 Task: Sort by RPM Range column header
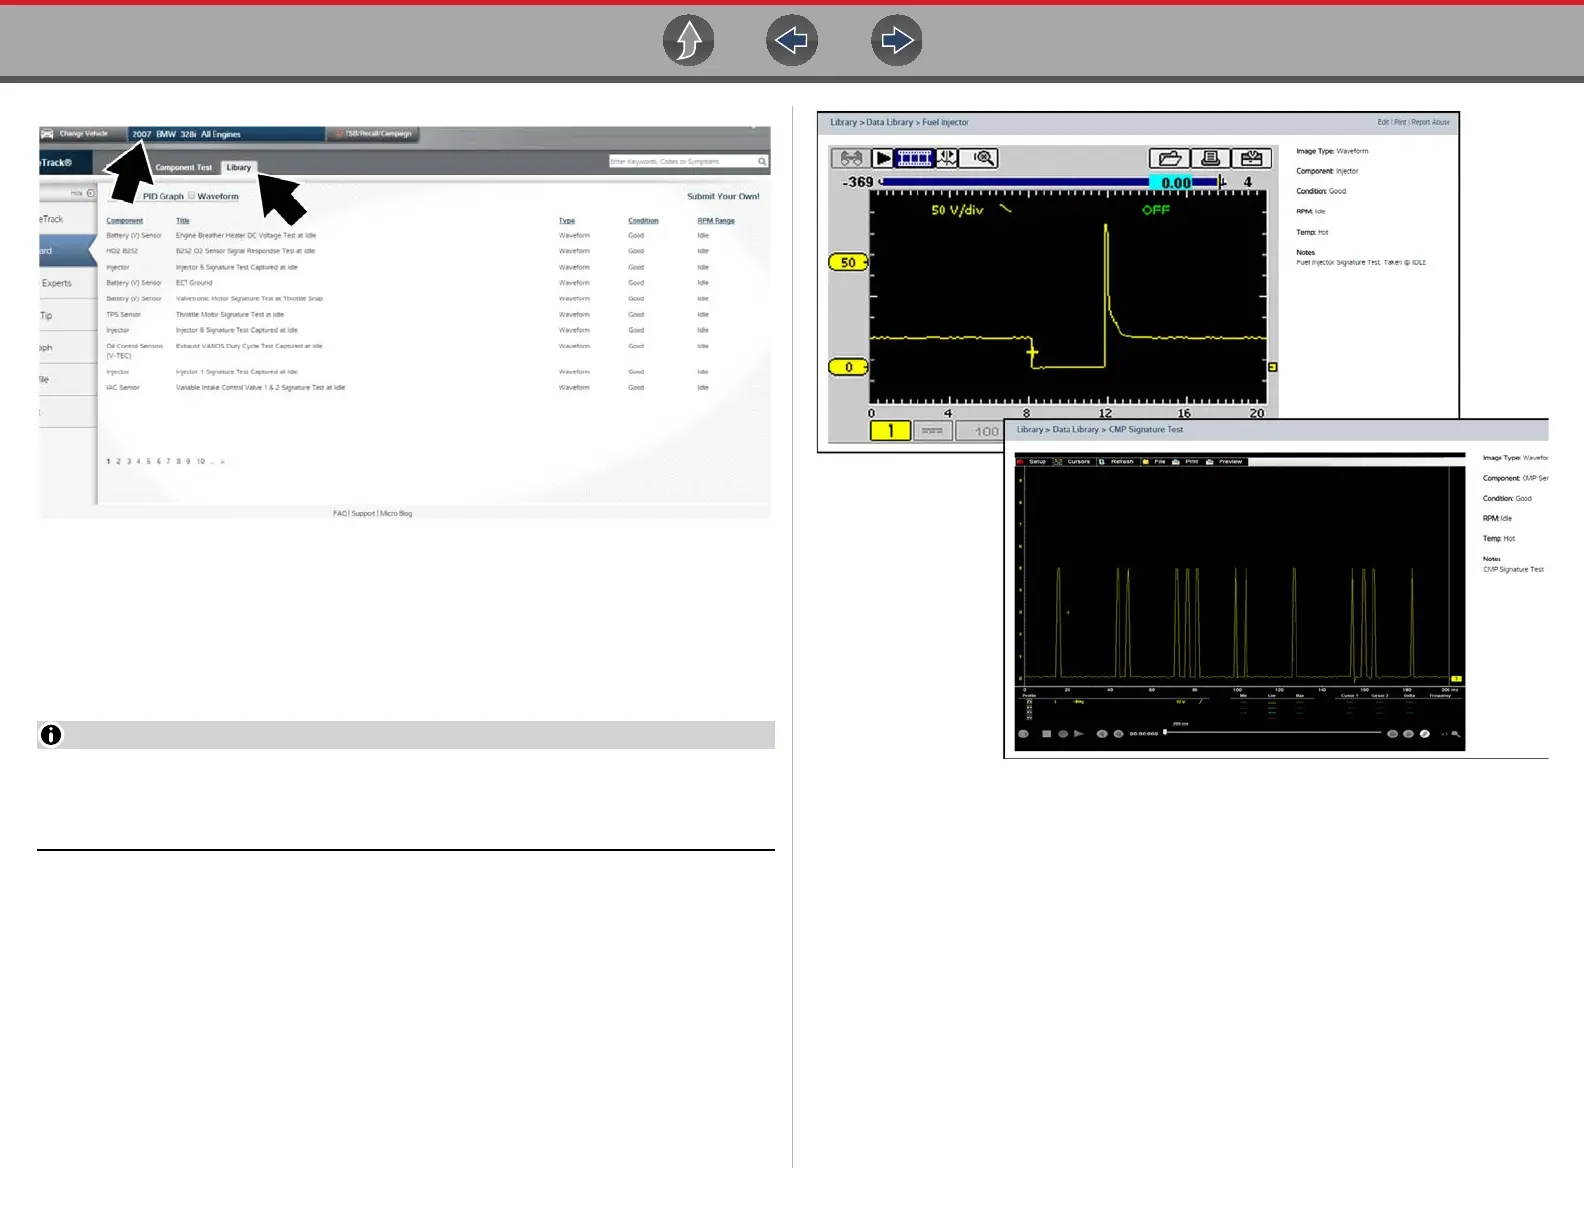coord(716,221)
